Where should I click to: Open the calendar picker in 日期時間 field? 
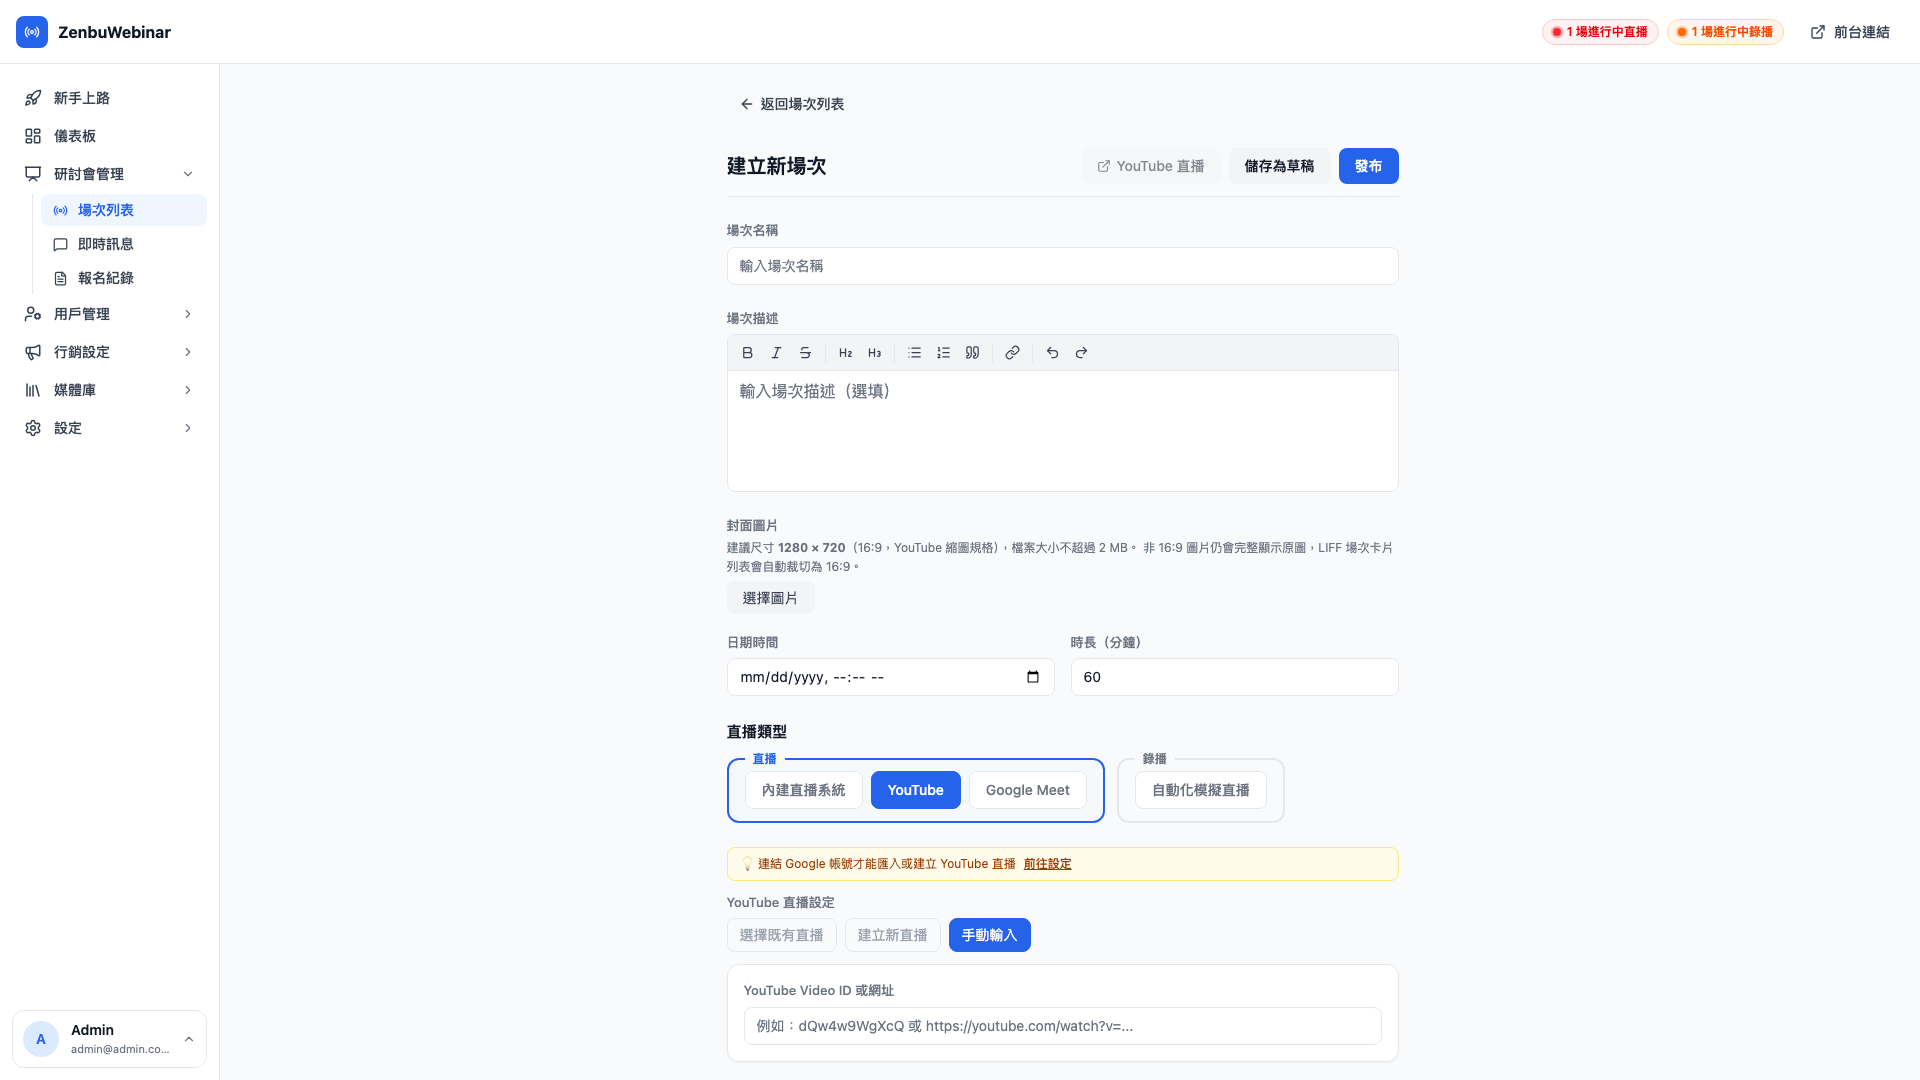coord(1033,677)
